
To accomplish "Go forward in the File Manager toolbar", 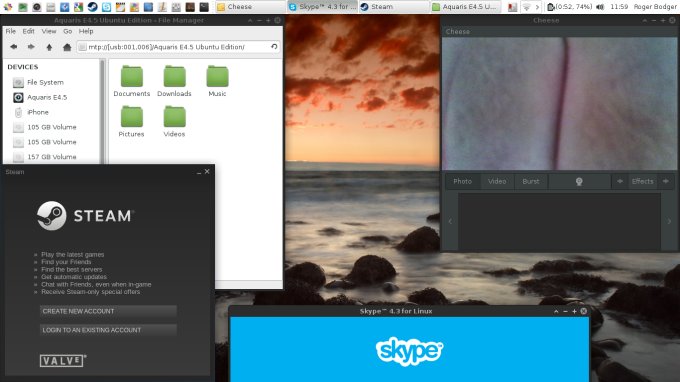I will coord(31,47).
